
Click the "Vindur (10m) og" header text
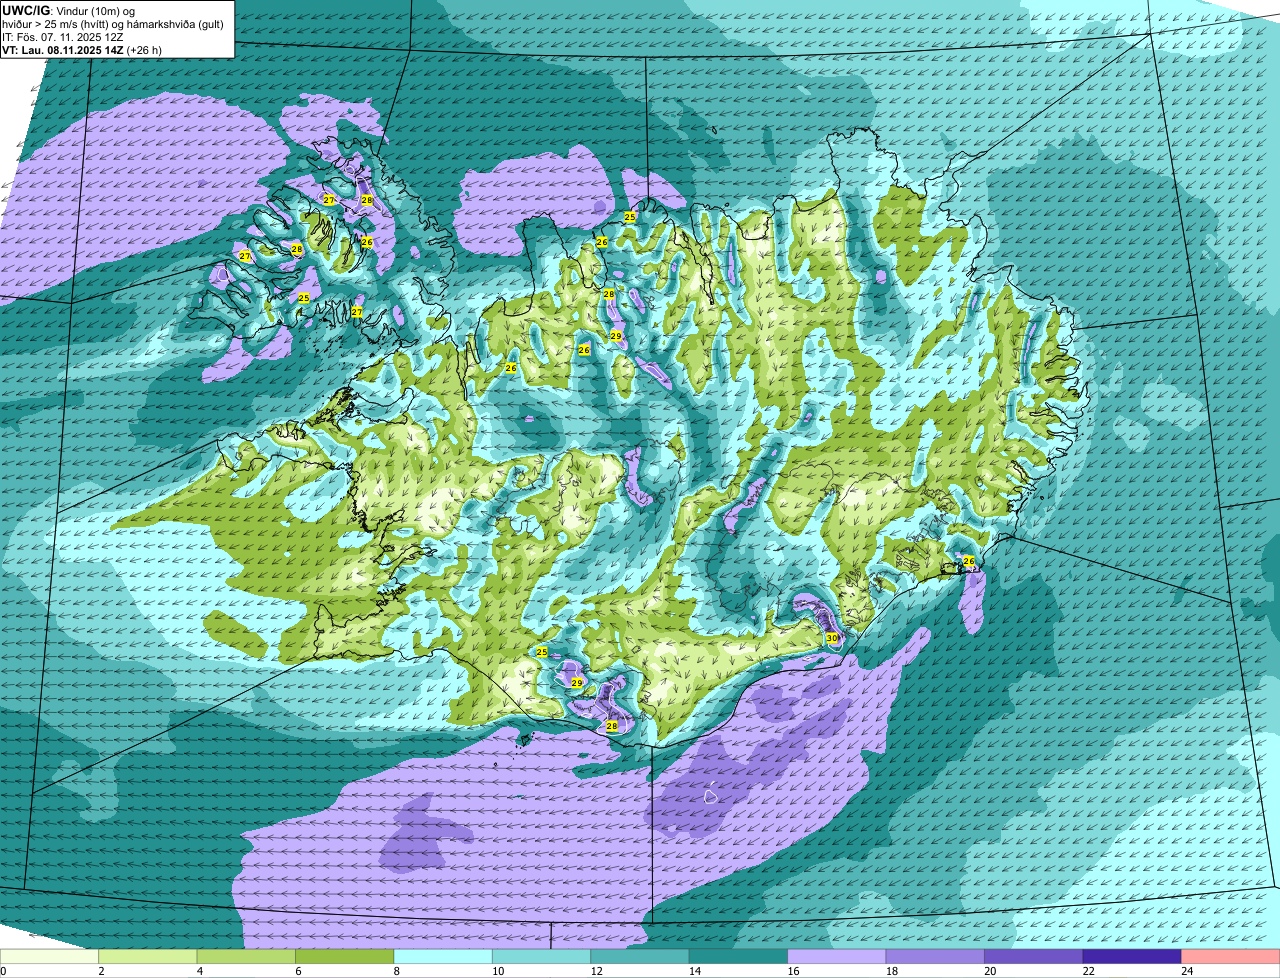[95, 10]
